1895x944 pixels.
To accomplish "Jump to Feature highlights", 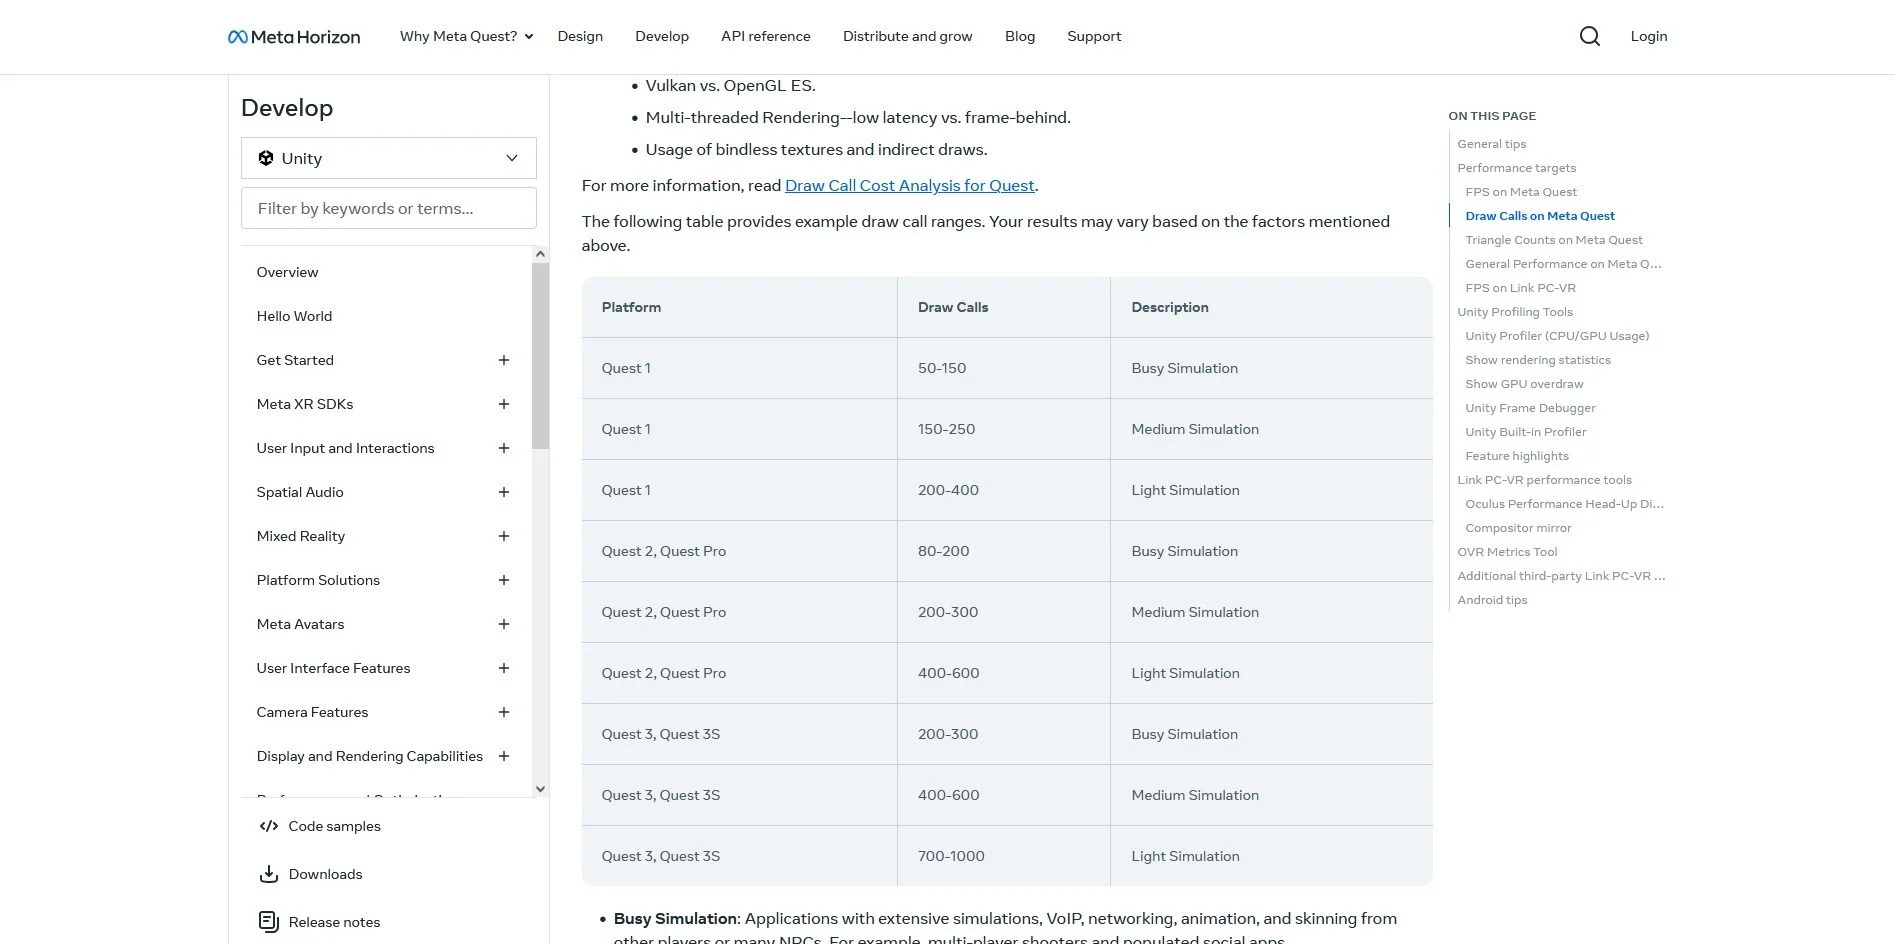I will [1517, 456].
